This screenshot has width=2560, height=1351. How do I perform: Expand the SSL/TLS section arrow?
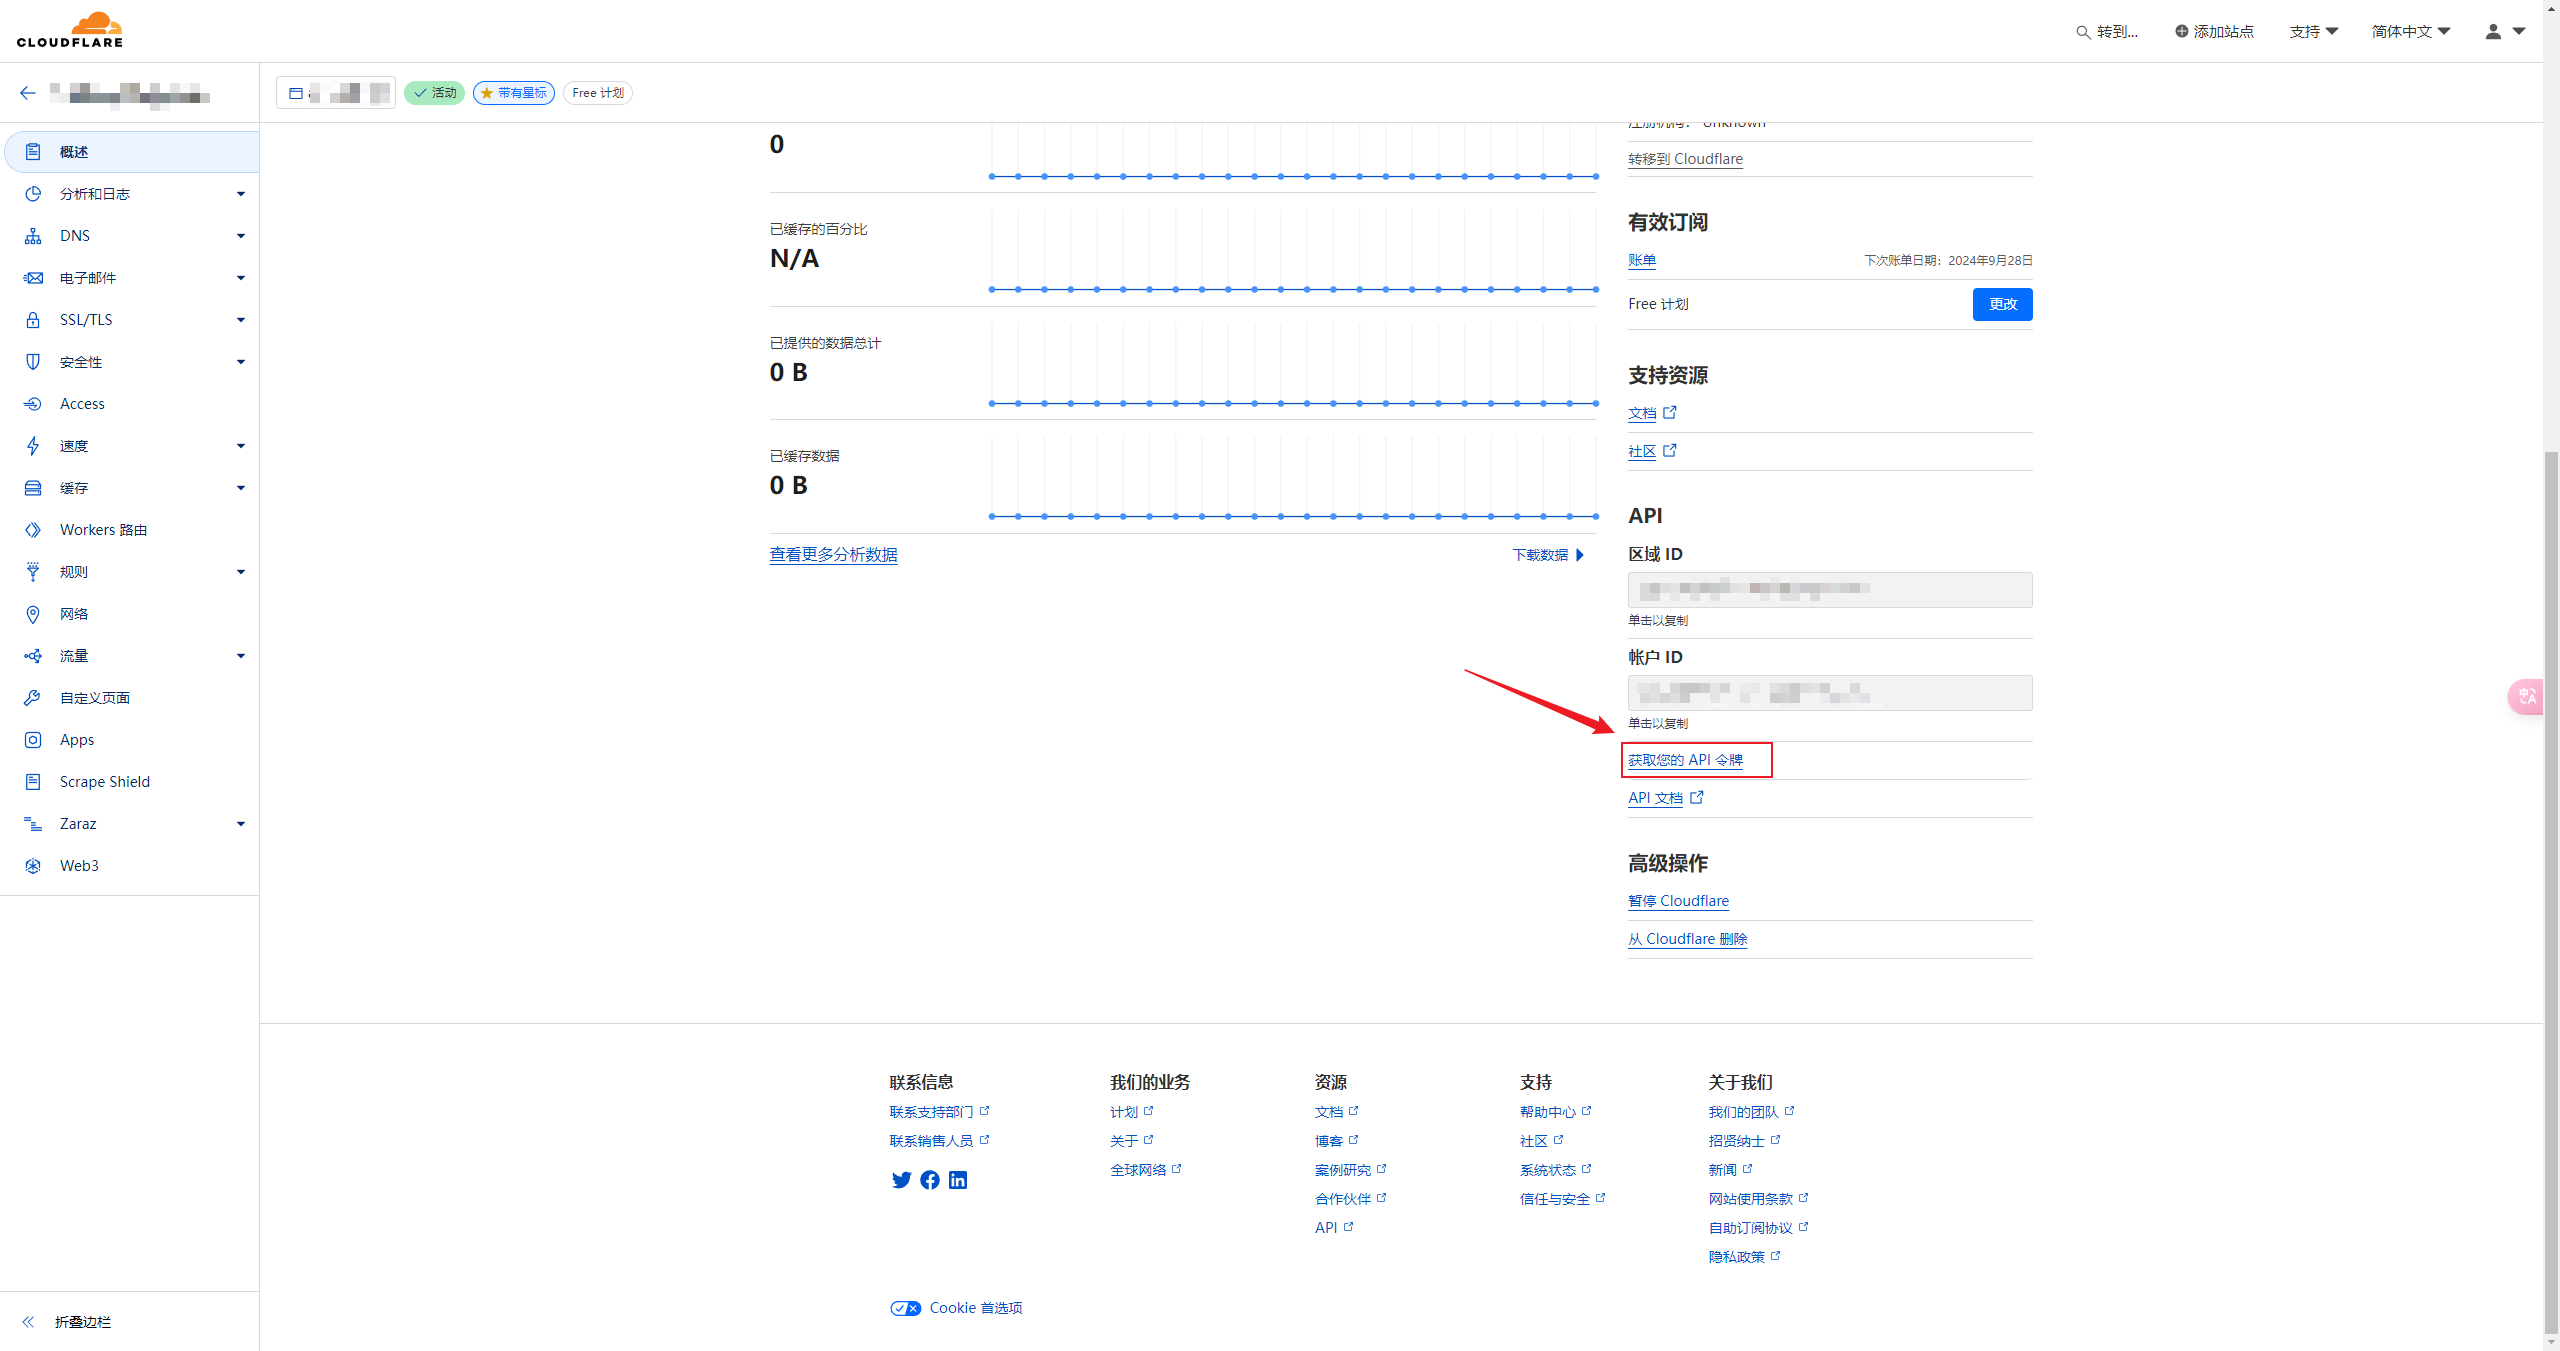coord(240,320)
